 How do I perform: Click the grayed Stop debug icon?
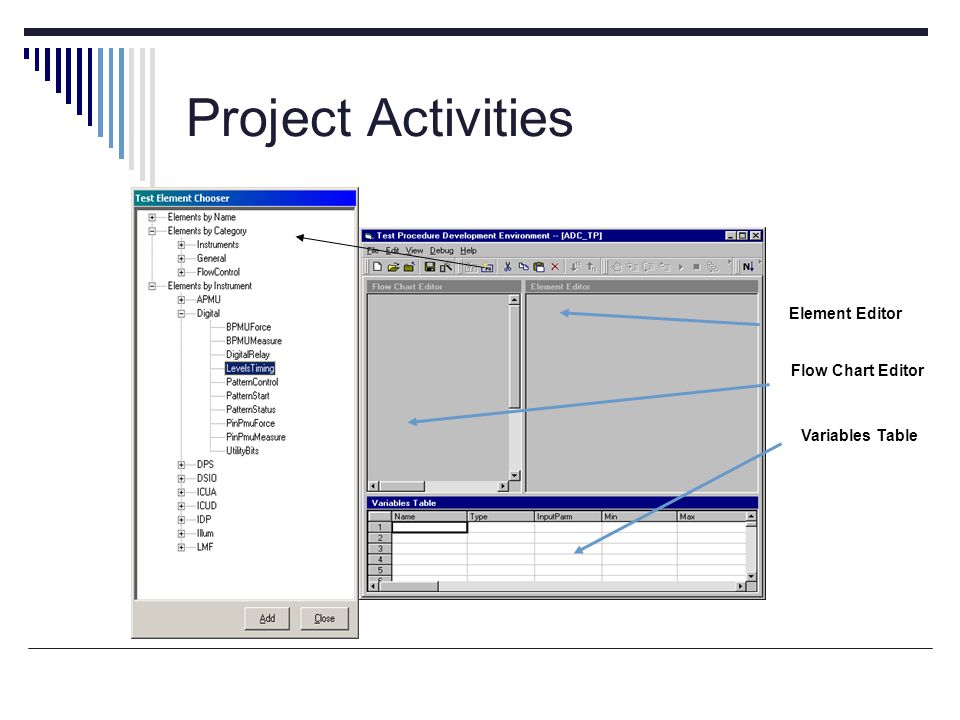tap(696, 267)
